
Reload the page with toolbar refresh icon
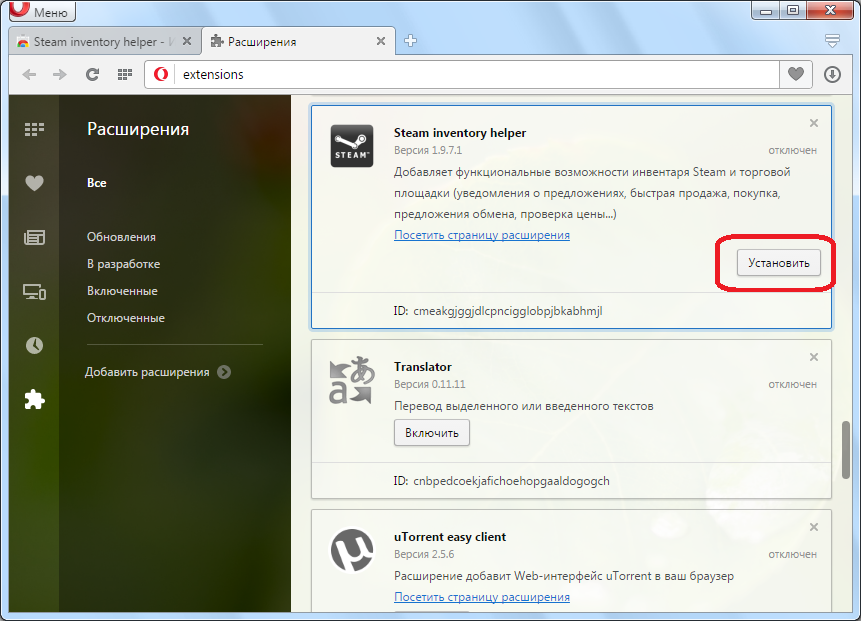(92, 74)
